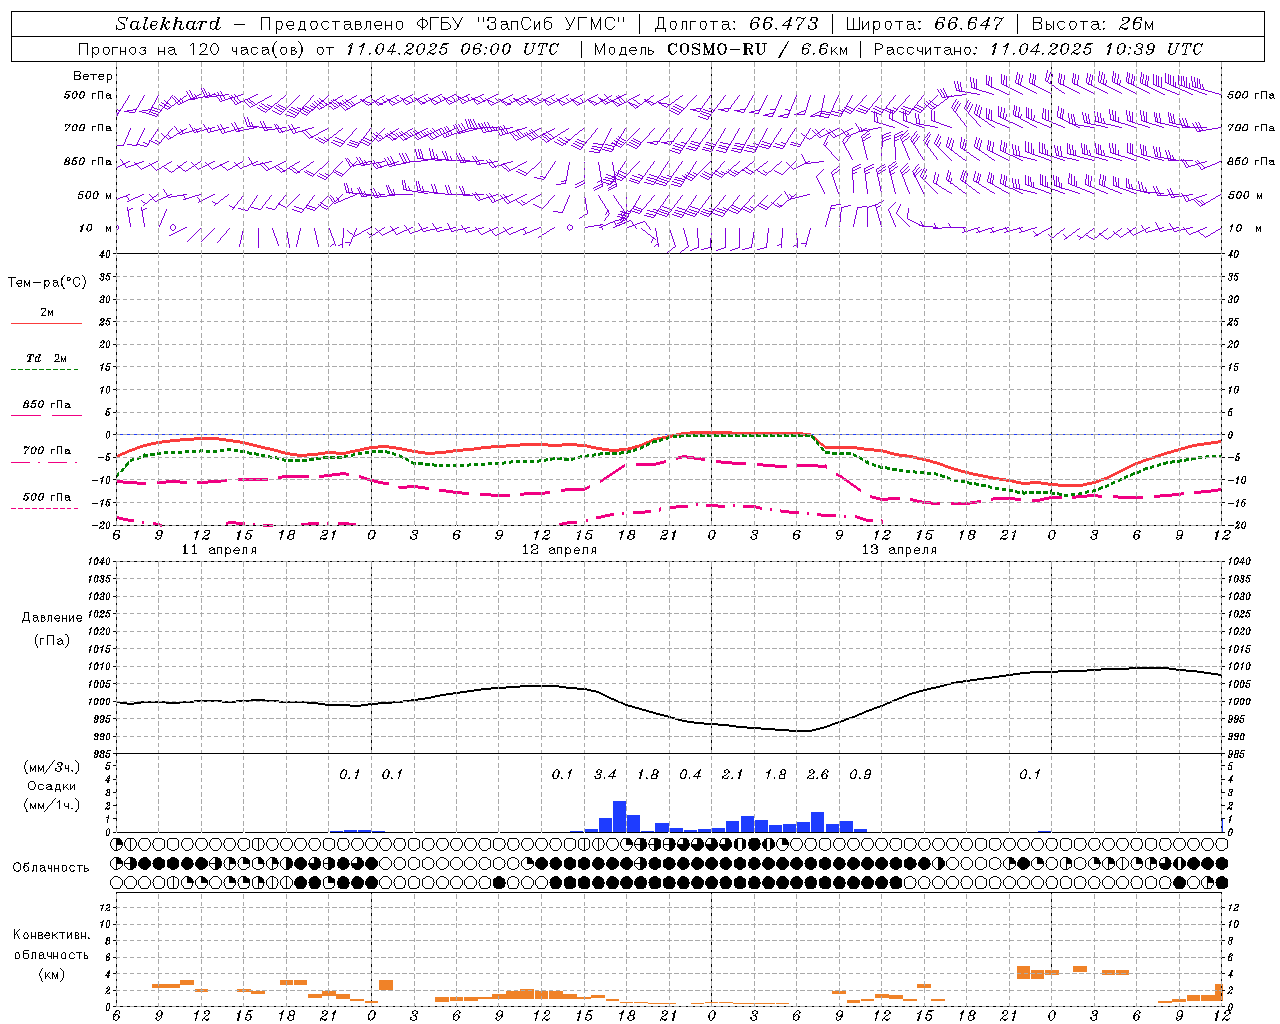Click the "10 м" wind level label on left axis
This screenshot has height=1024, width=1280.
[x=97, y=228]
